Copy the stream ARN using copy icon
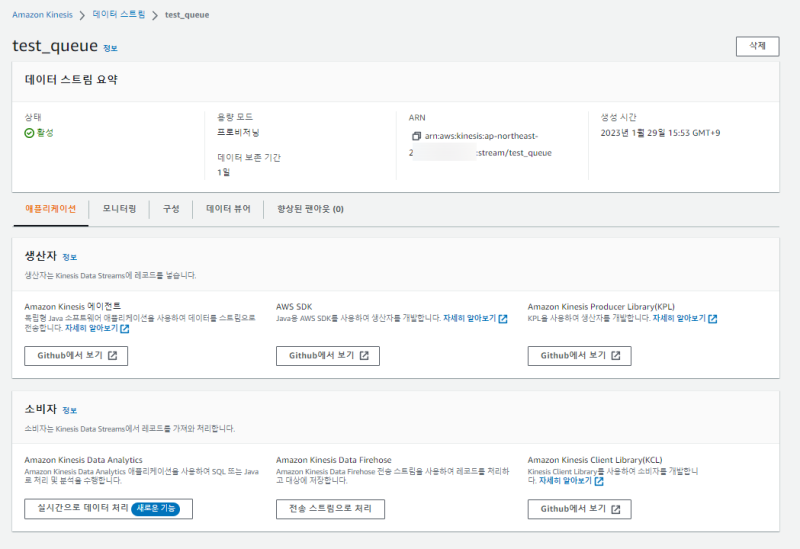The height and width of the screenshot is (549, 800). (416, 136)
